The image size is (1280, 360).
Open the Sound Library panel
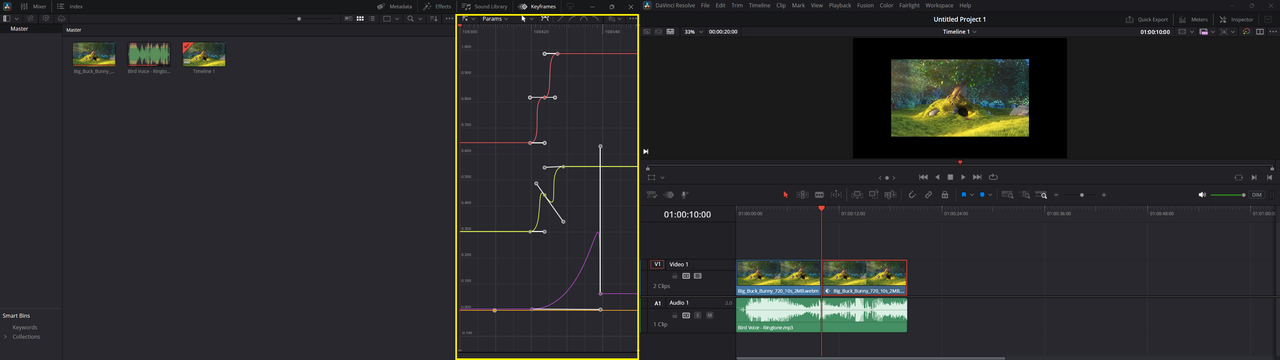point(484,6)
